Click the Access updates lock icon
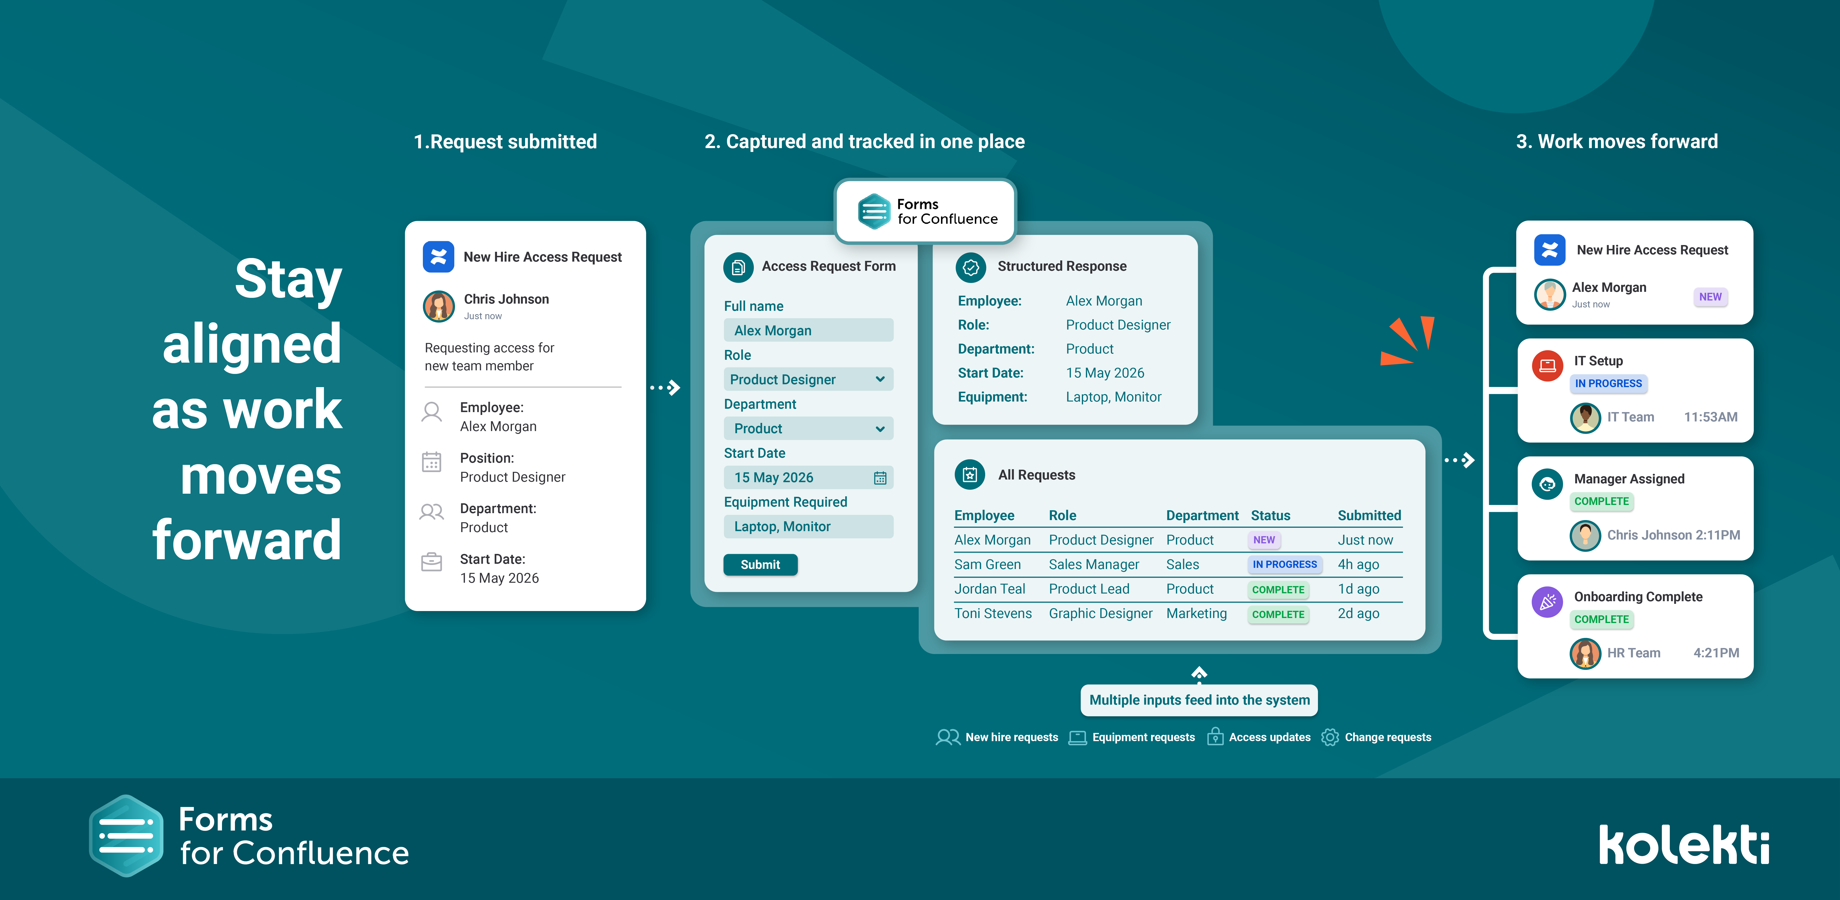This screenshot has width=1840, height=900. coord(1215,736)
